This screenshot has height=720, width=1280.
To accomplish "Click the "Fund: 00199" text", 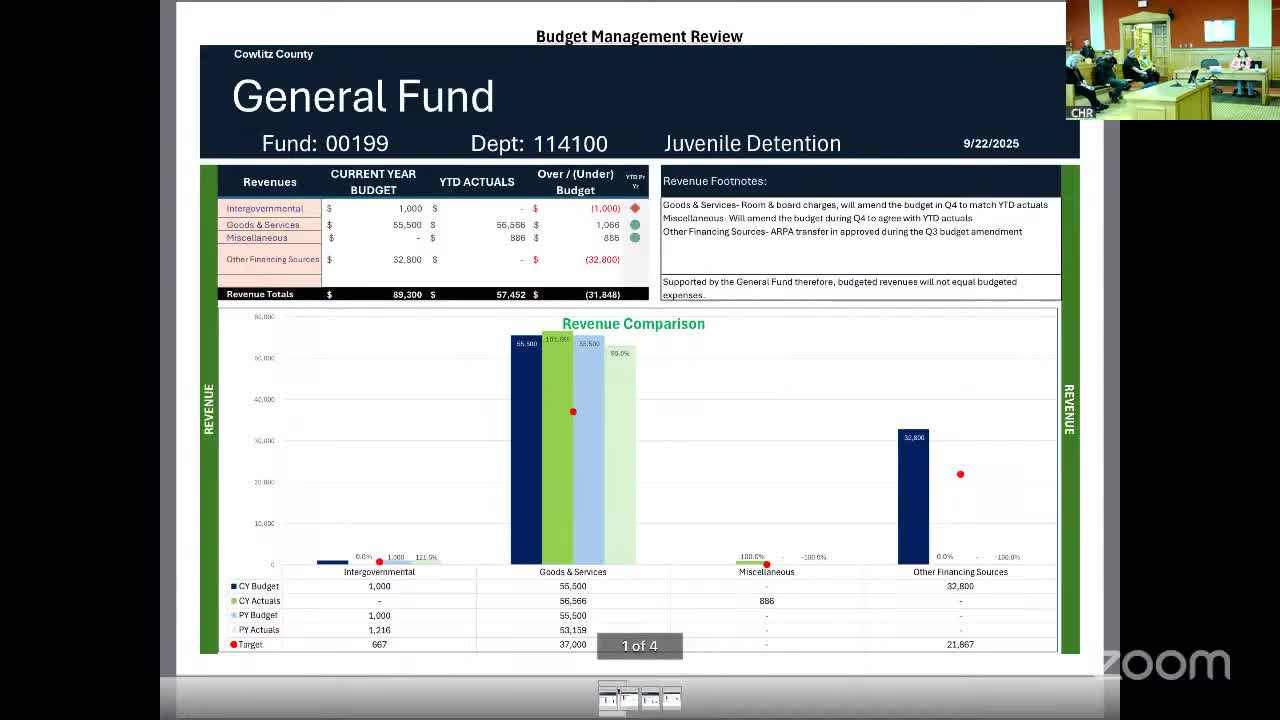I will point(325,143).
